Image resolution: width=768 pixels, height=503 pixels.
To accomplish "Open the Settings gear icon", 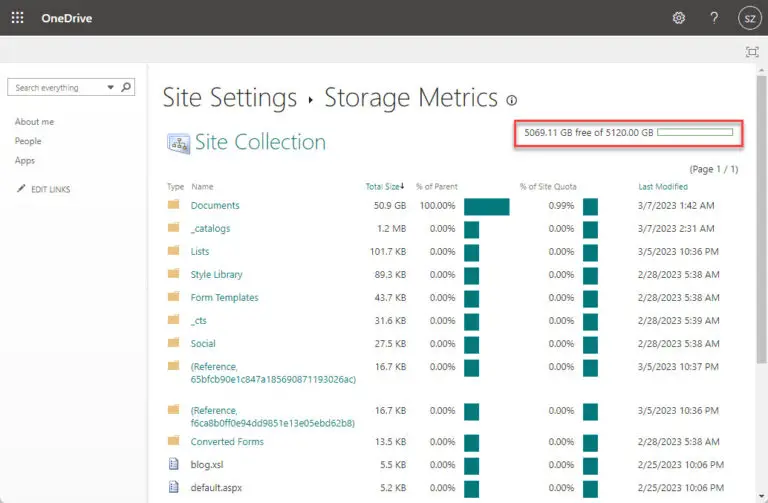I will pos(679,18).
